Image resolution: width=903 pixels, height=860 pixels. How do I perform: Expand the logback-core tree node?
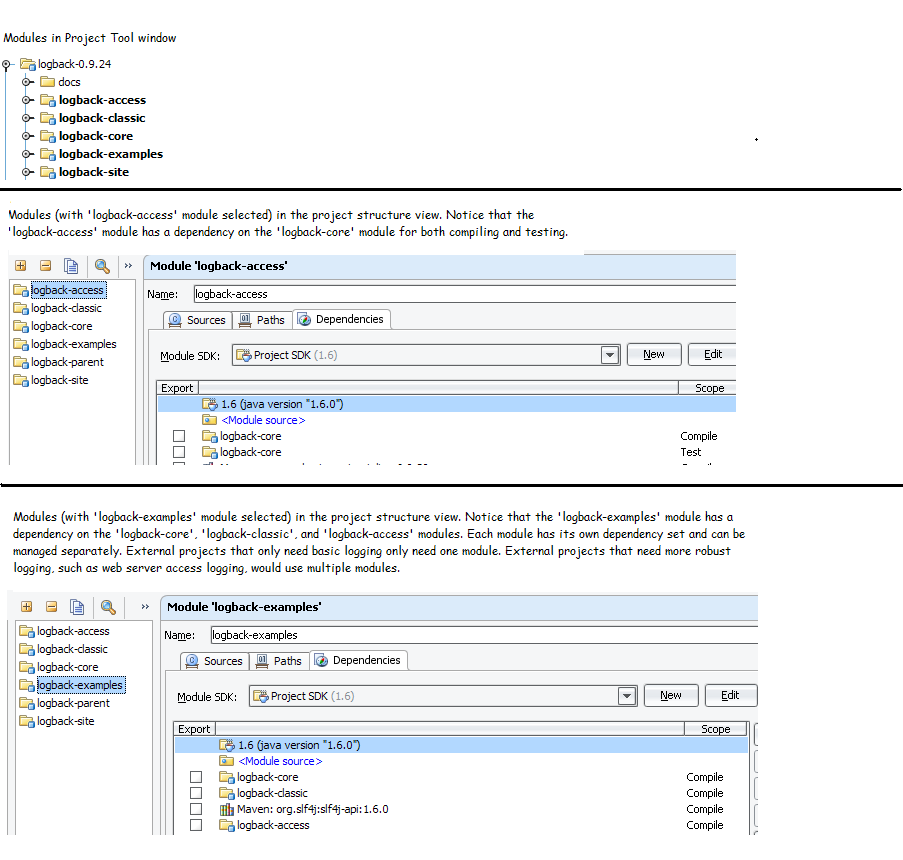click(x=26, y=136)
